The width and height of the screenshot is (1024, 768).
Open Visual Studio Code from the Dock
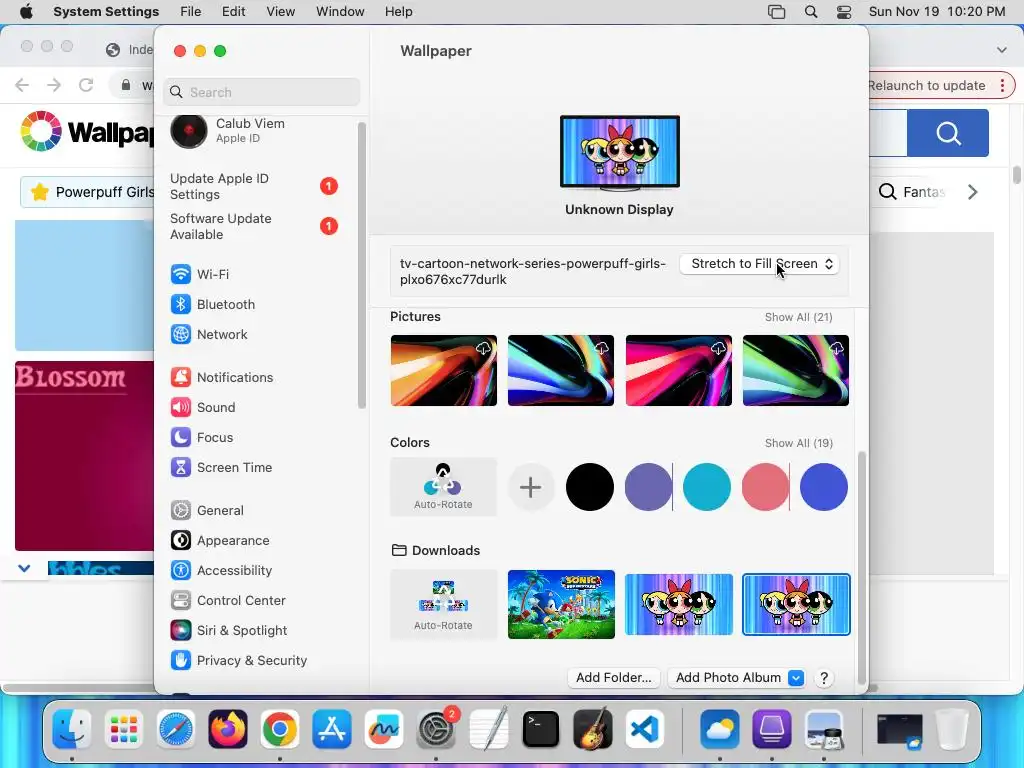pyautogui.click(x=645, y=729)
